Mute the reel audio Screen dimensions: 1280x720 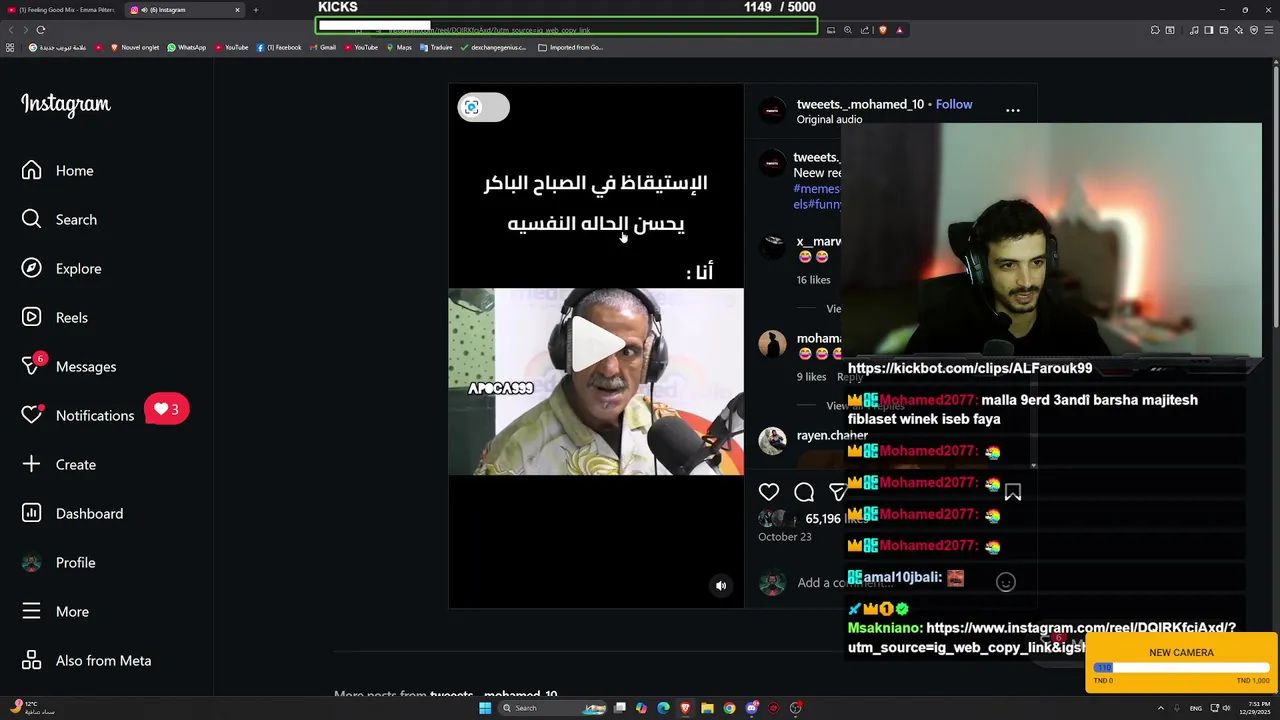tap(721, 586)
